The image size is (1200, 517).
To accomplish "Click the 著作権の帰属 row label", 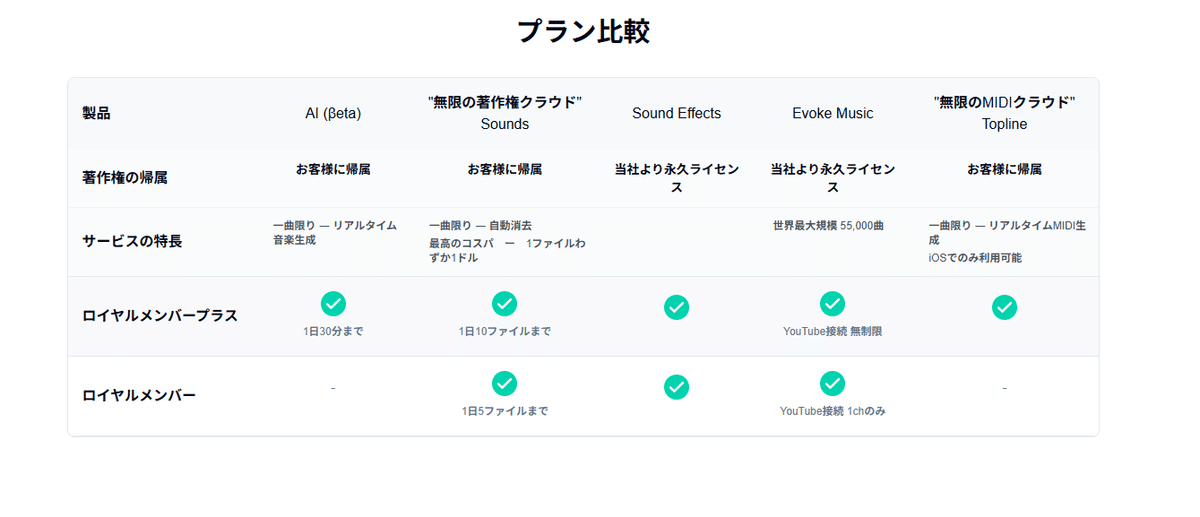I will tap(125, 177).
